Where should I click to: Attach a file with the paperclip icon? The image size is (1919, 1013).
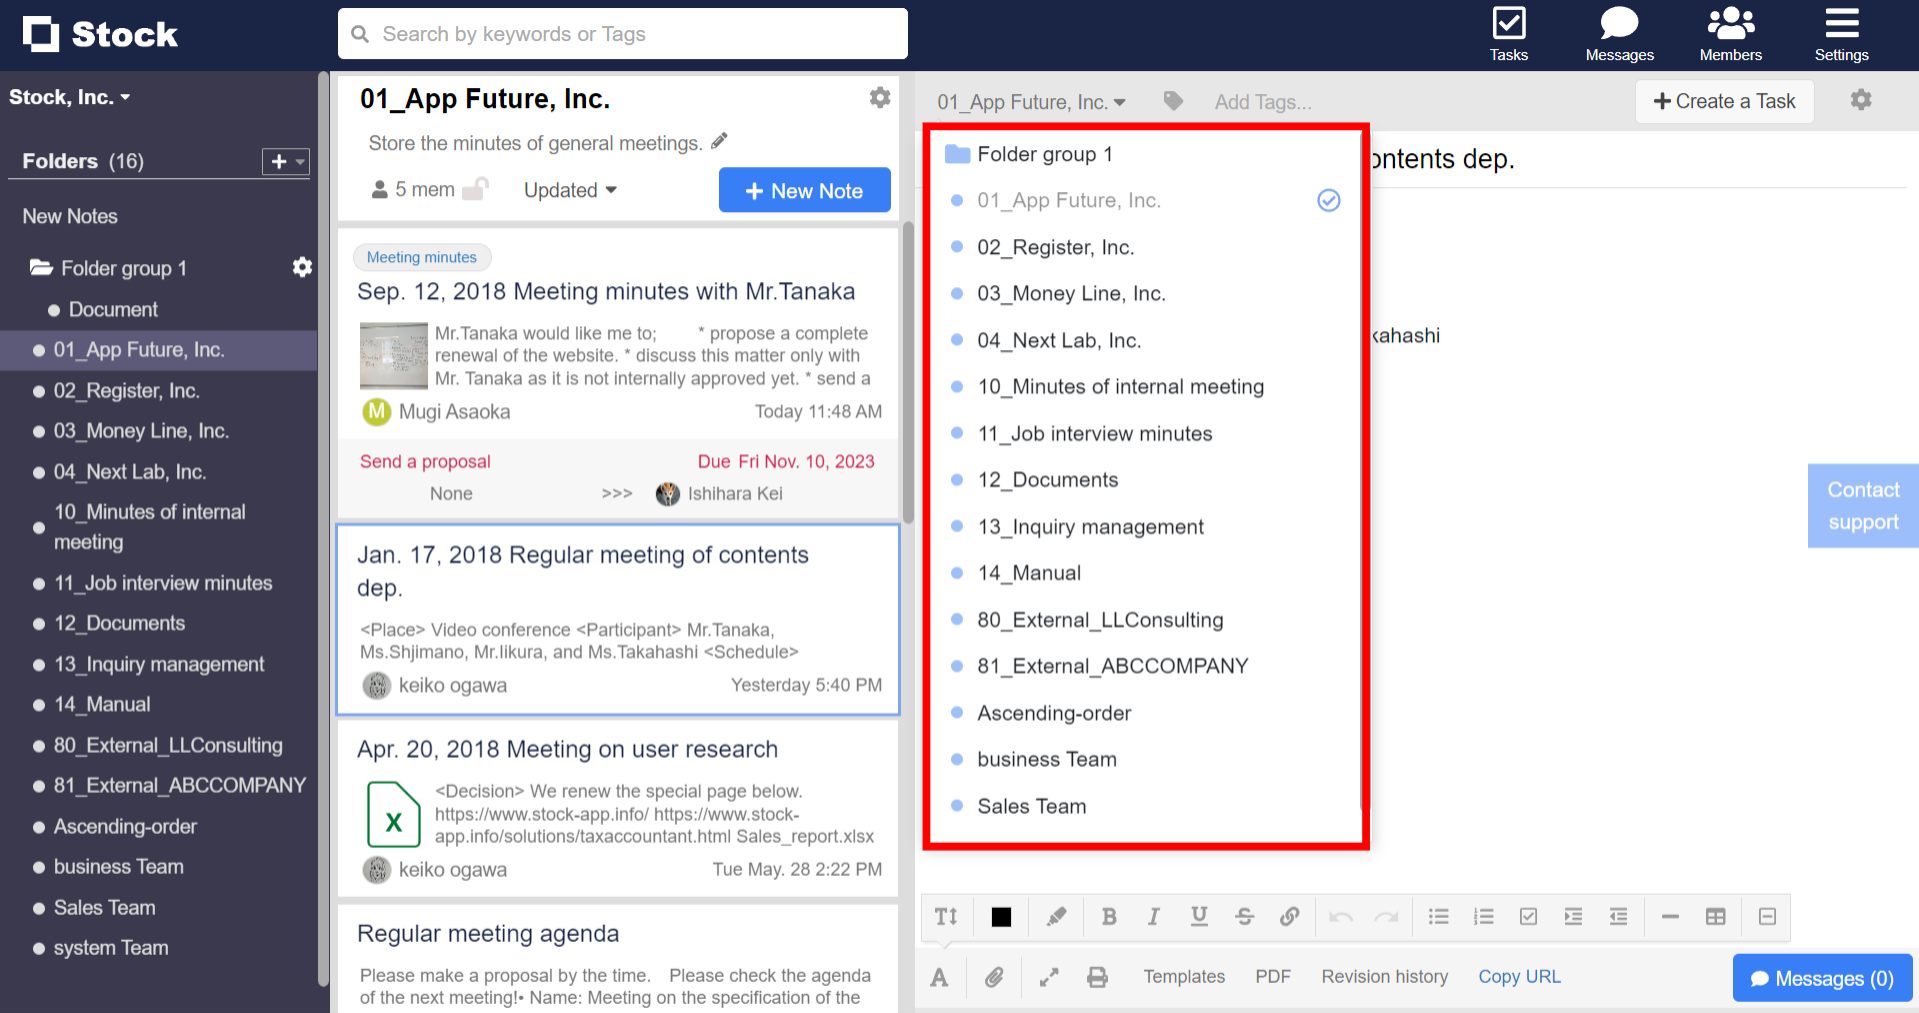click(994, 977)
